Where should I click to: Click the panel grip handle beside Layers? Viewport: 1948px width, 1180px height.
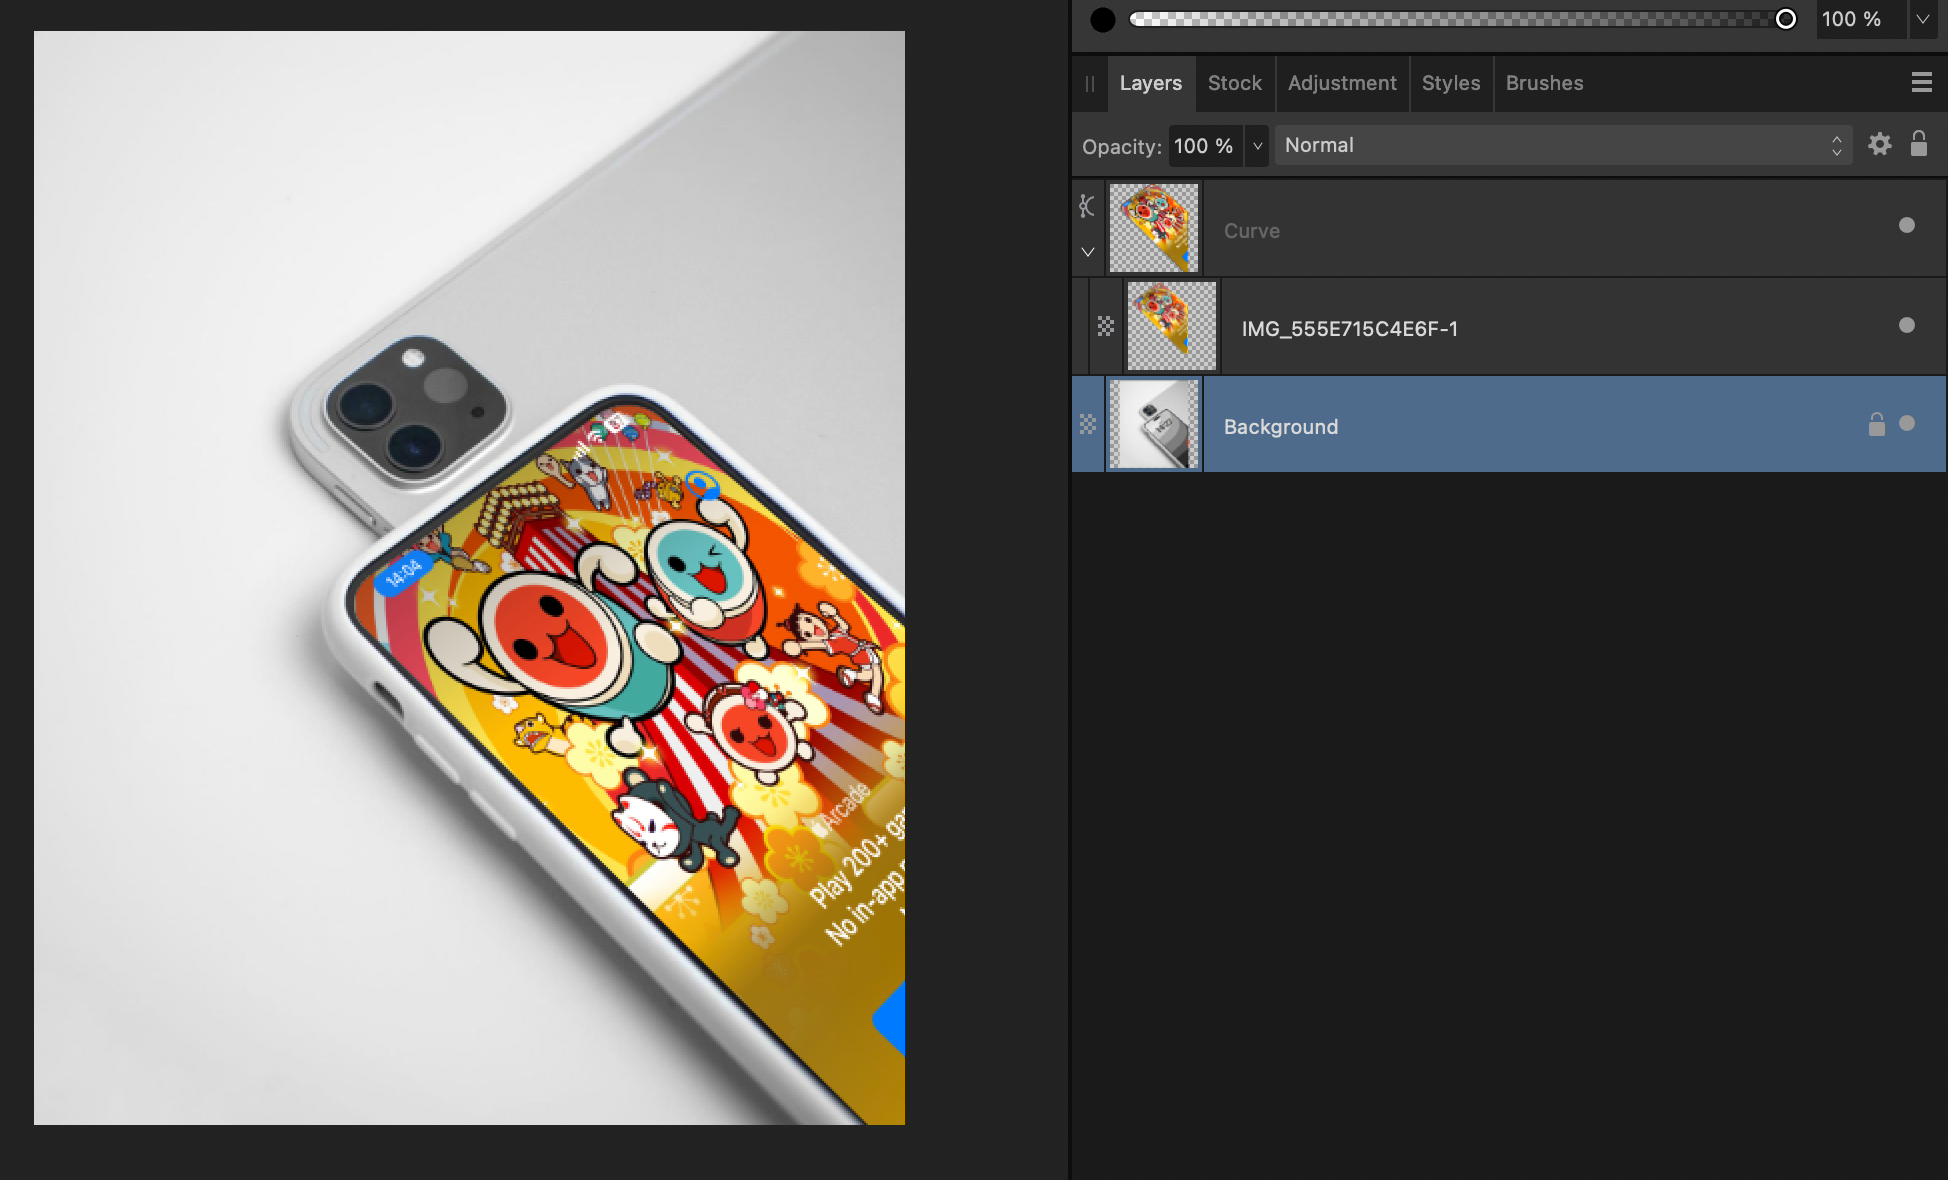[1090, 84]
